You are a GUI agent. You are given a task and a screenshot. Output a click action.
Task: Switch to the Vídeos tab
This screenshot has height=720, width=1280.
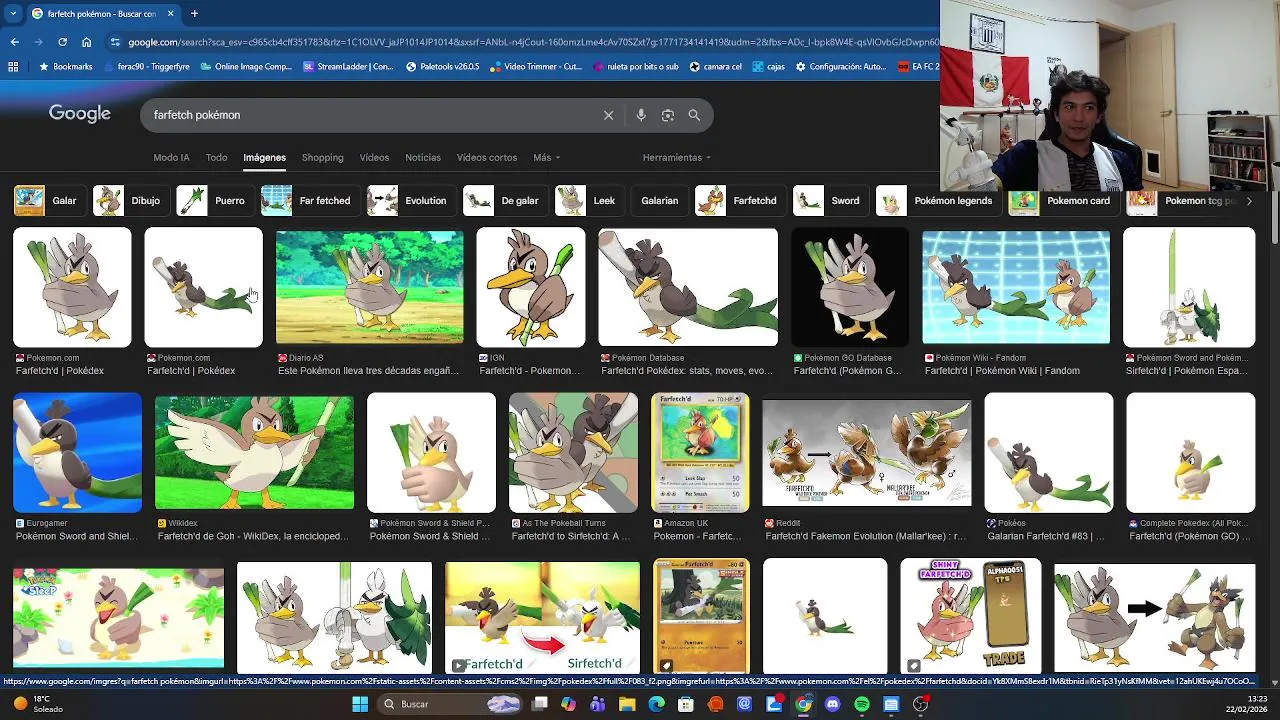(x=374, y=157)
